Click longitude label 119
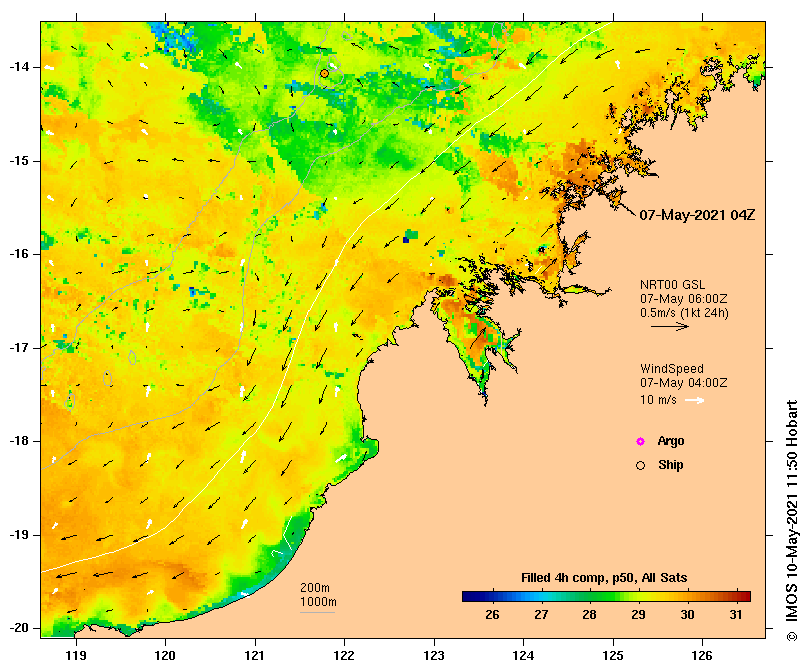The image size is (809, 672). (76, 656)
